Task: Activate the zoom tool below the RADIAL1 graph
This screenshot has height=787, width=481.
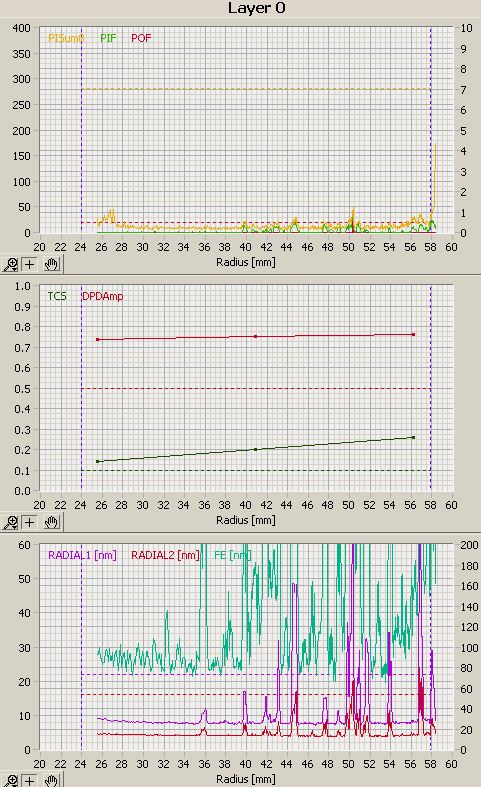Action: (x=10, y=781)
